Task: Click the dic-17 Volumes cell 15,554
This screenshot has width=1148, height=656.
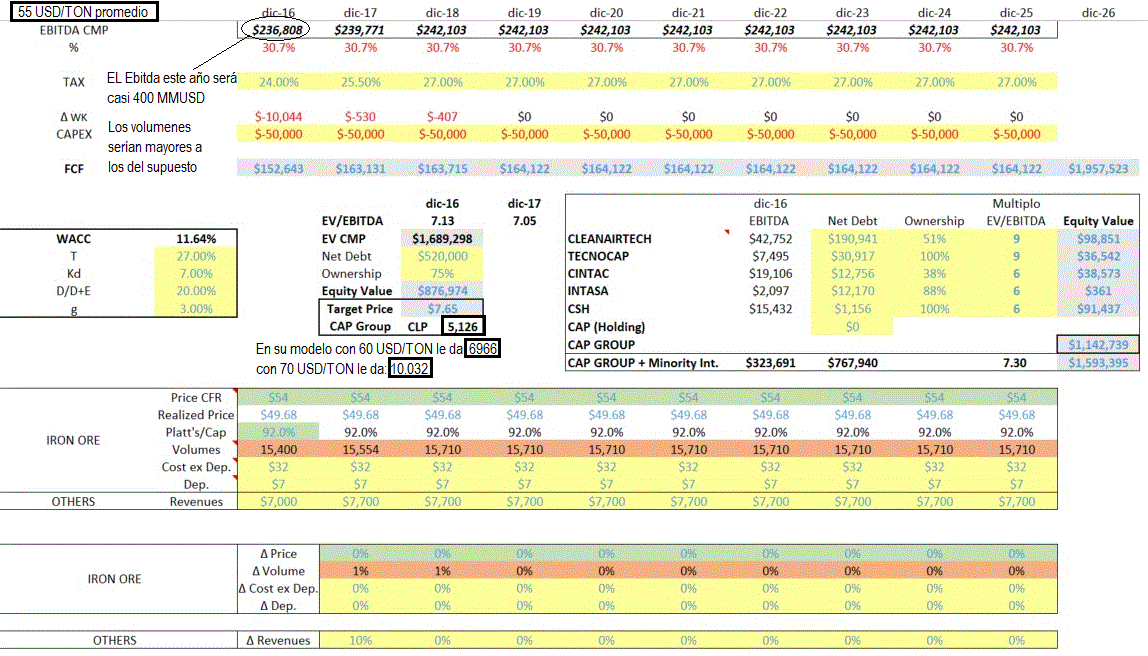Action: 360,450
